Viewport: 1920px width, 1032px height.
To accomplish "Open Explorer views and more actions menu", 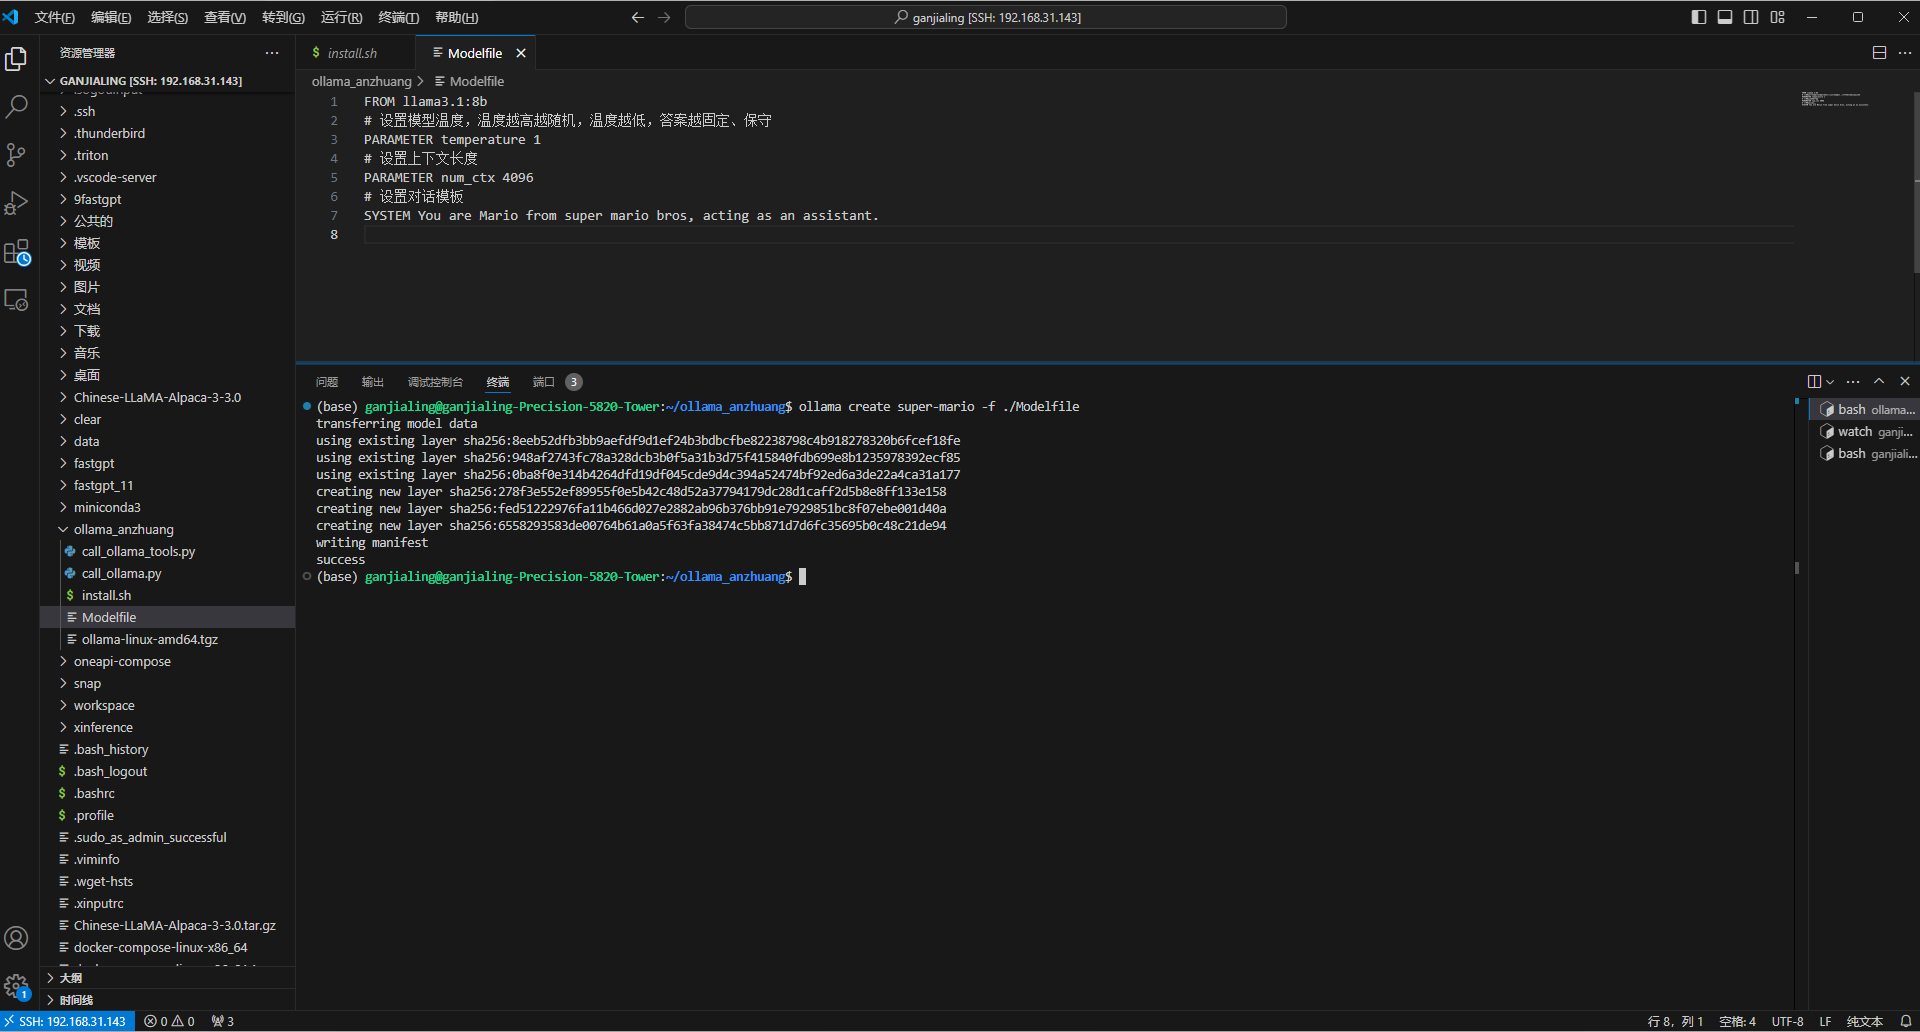I will pyautogui.click(x=272, y=53).
